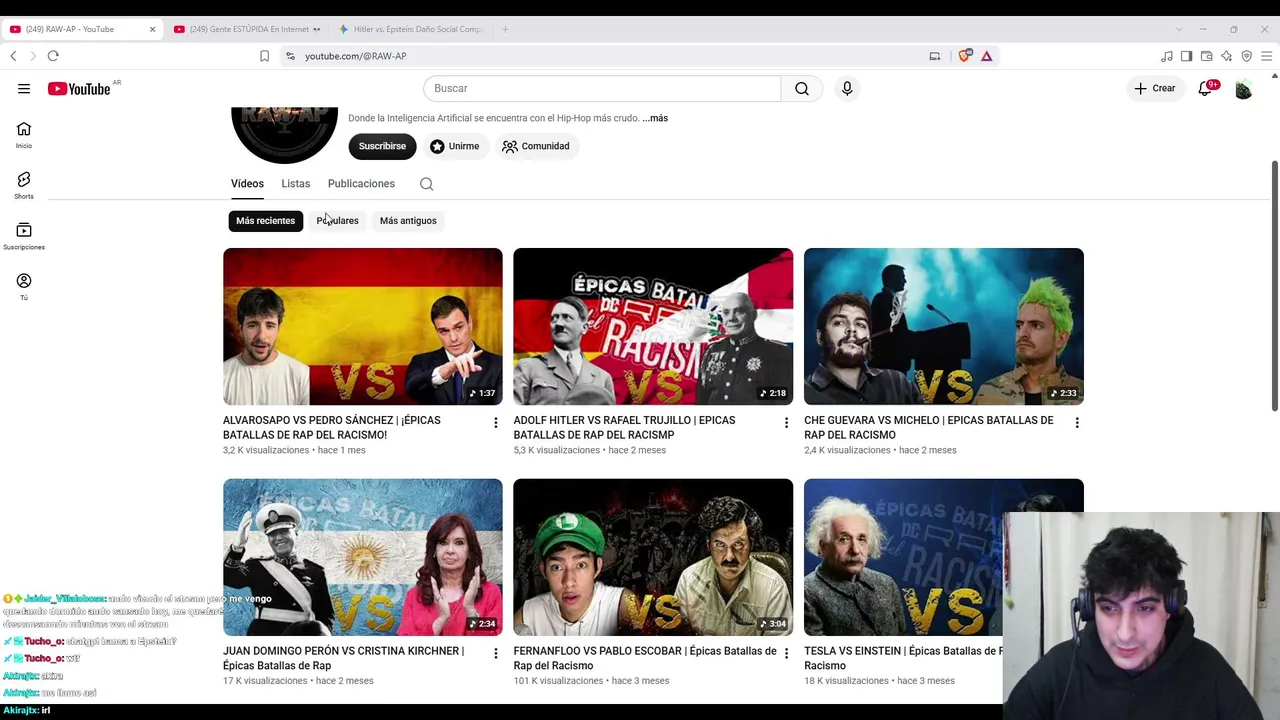Open the media control music note icon
Image resolution: width=1280 pixels, height=720 pixels.
tap(1167, 56)
